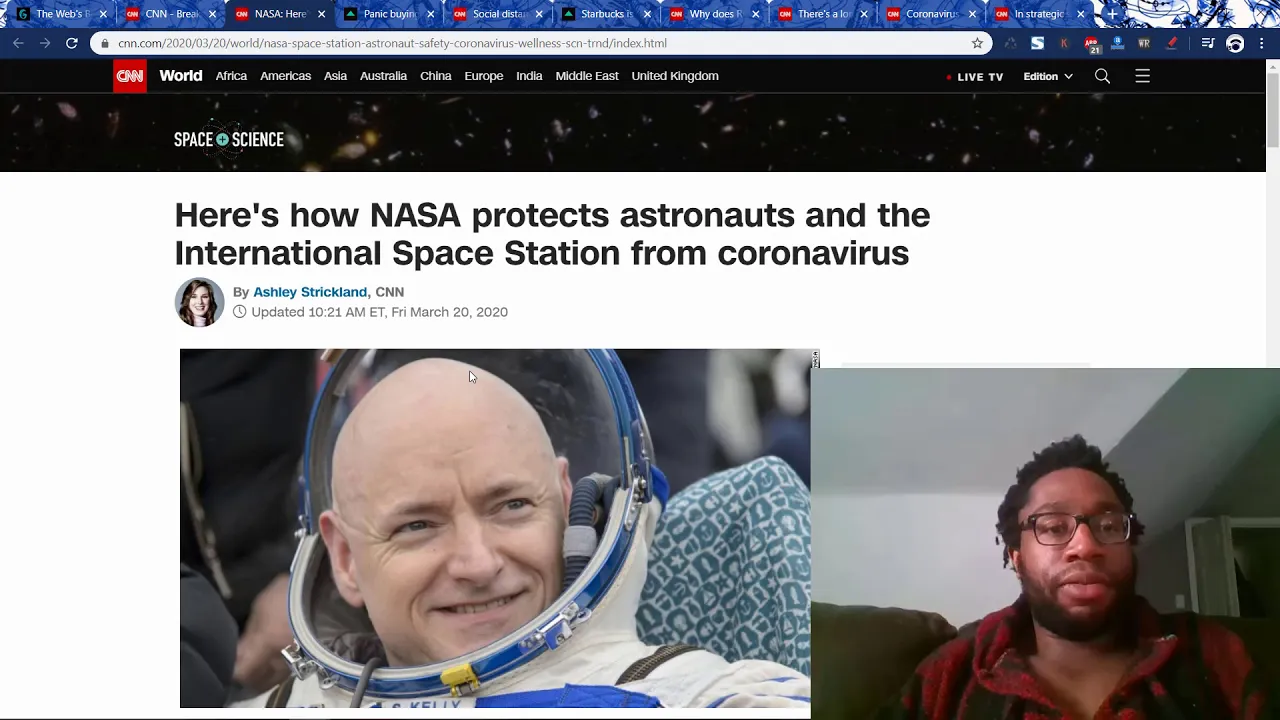Go to Americas section
Viewport: 1280px width, 720px height.
click(x=285, y=76)
